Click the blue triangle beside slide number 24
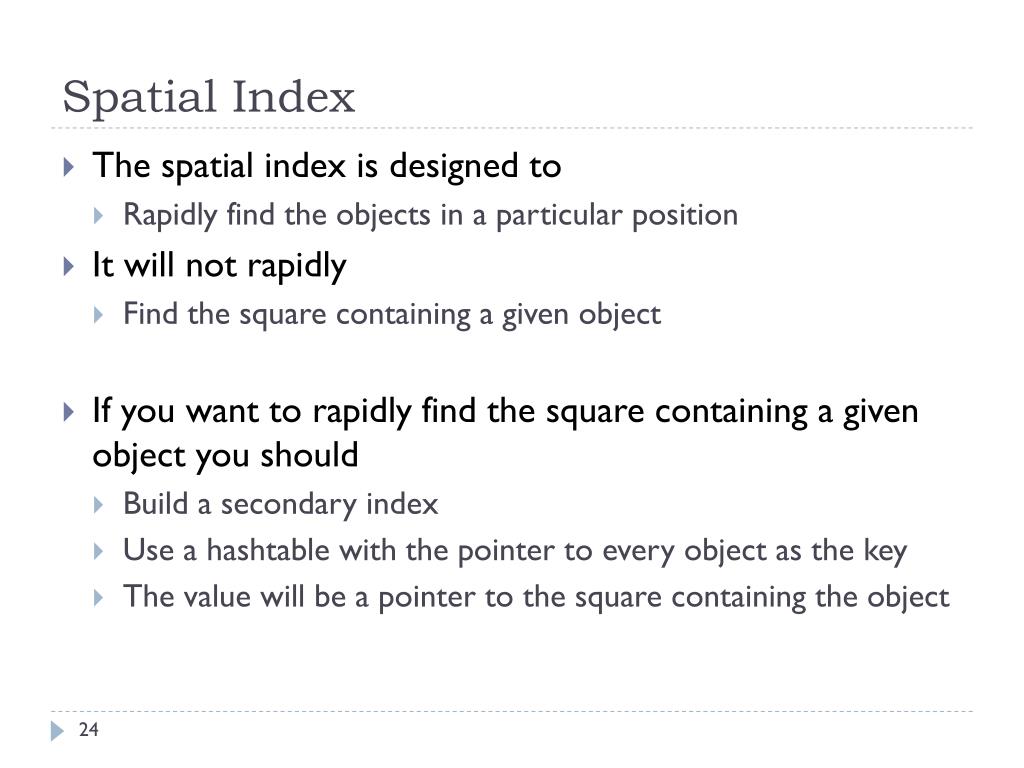The image size is (1024, 768). pyautogui.click(x=57, y=731)
